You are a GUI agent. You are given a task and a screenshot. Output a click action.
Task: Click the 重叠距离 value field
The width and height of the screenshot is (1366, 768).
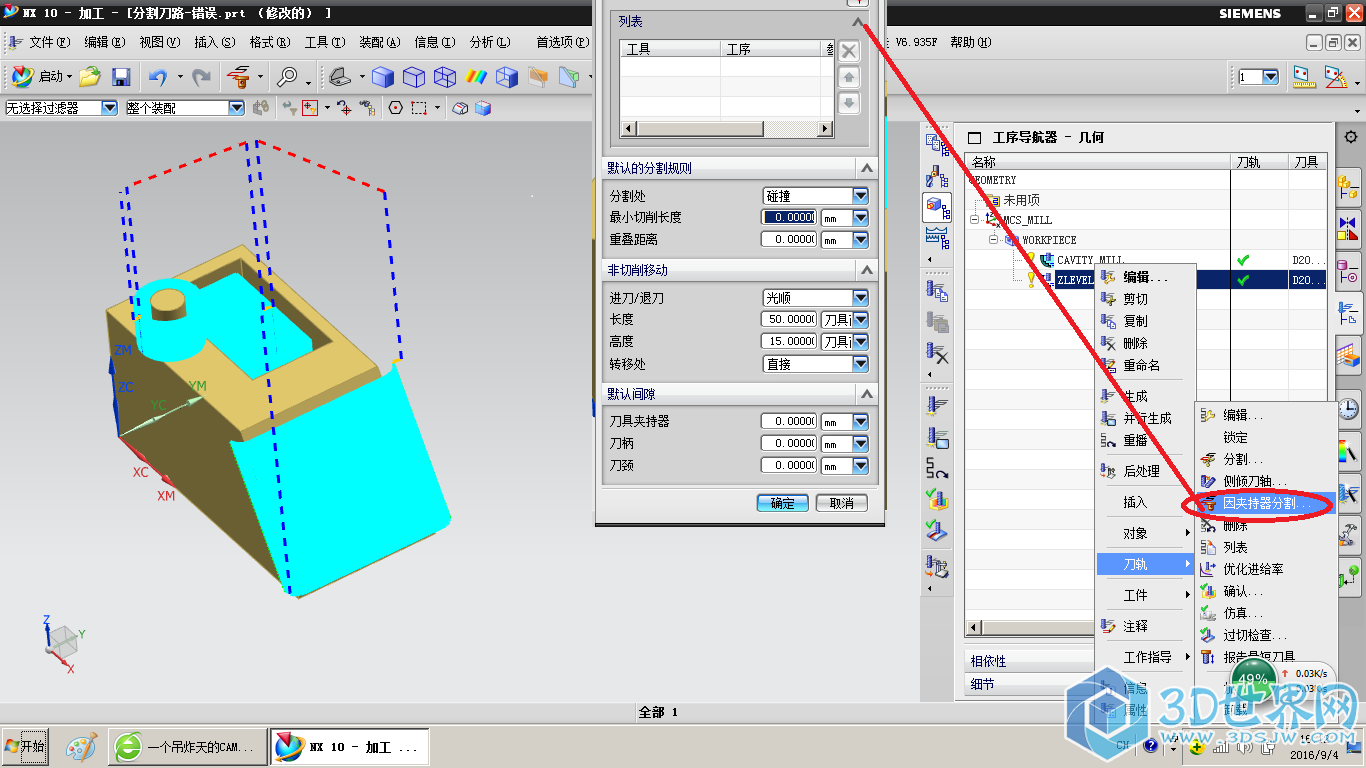(789, 240)
